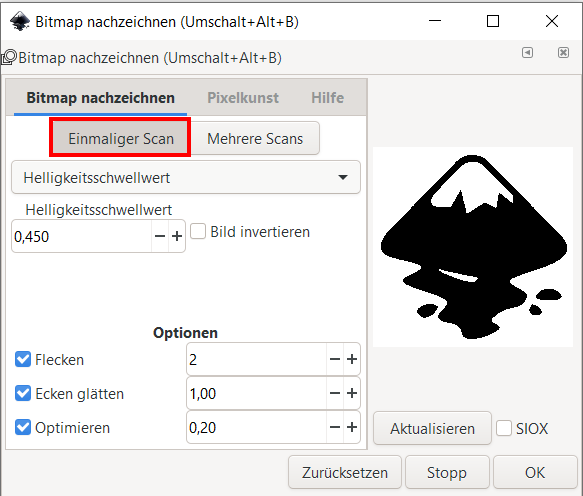Decrease Ecken glätten value with minus
This screenshot has width=583, height=496.
pyautogui.click(x=335, y=393)
